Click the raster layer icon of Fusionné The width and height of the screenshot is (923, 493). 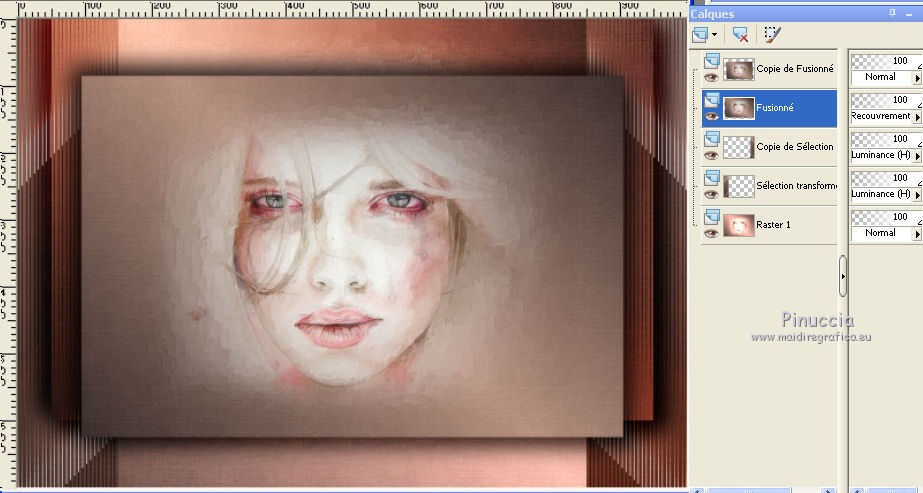(712, 99)
